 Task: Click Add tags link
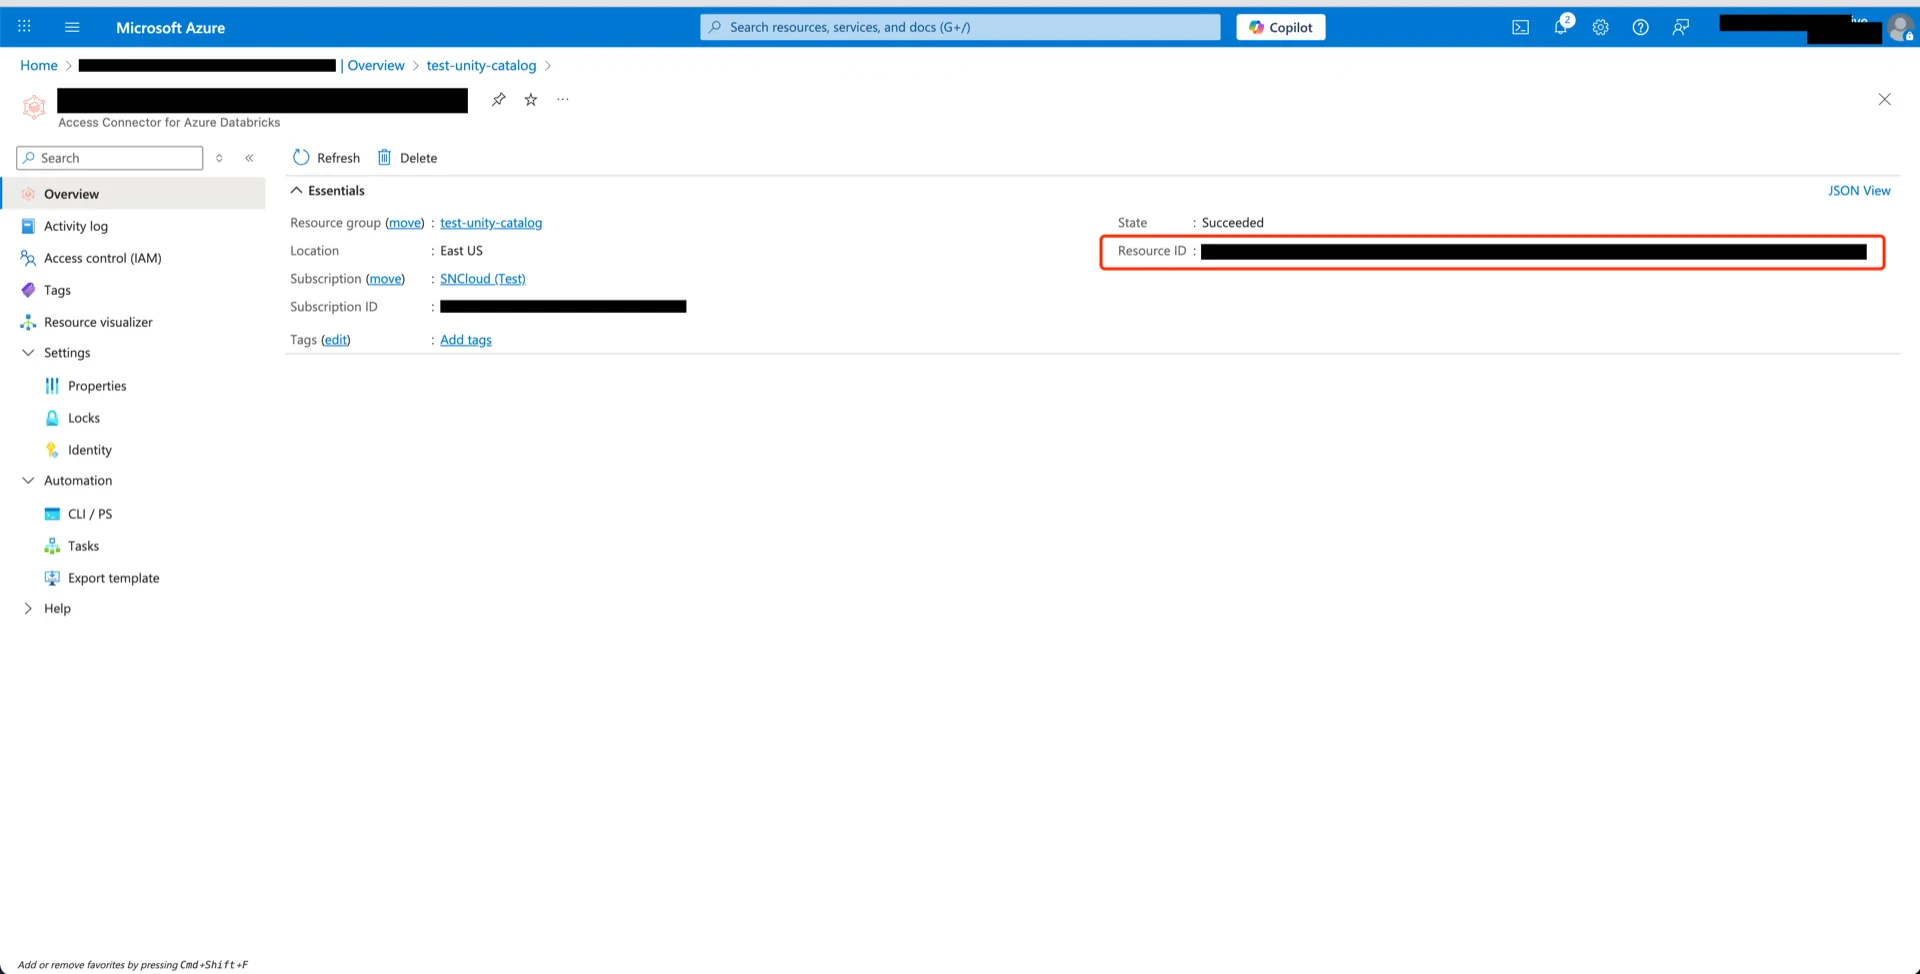(x=466, y=340)
